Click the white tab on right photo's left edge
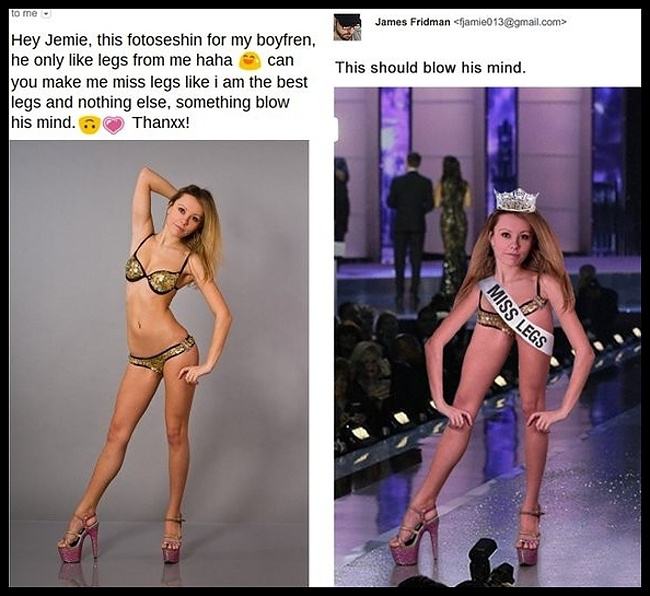 pyautogui.click(x=336, y=129)
